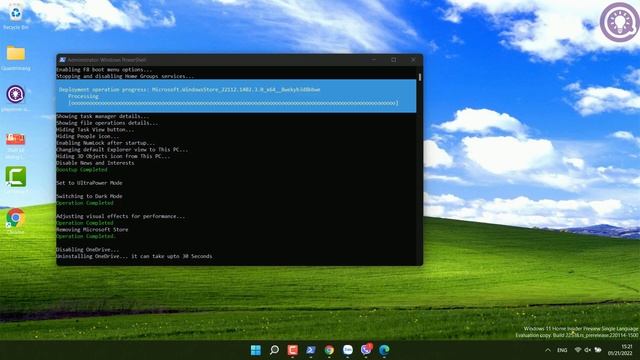Open taskbar Search
The height and width of the screenshot is (360, 640).
click(x=274, y=350)
